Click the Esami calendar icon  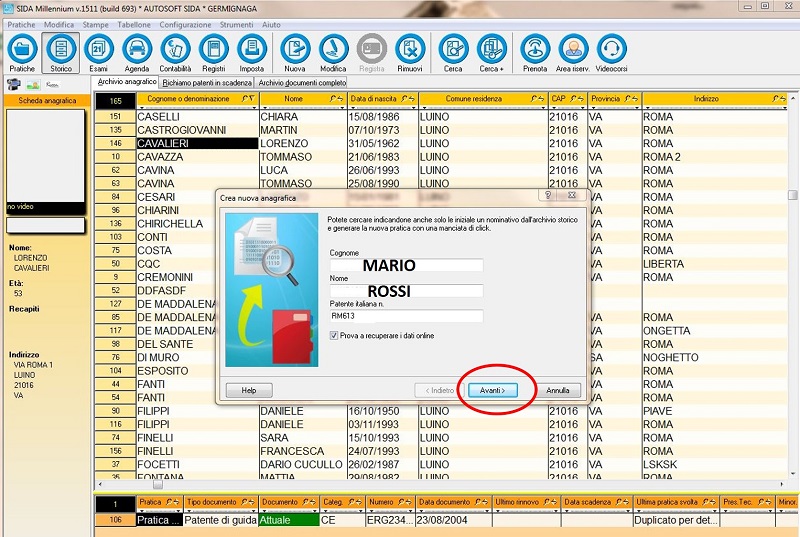point(98,50)
